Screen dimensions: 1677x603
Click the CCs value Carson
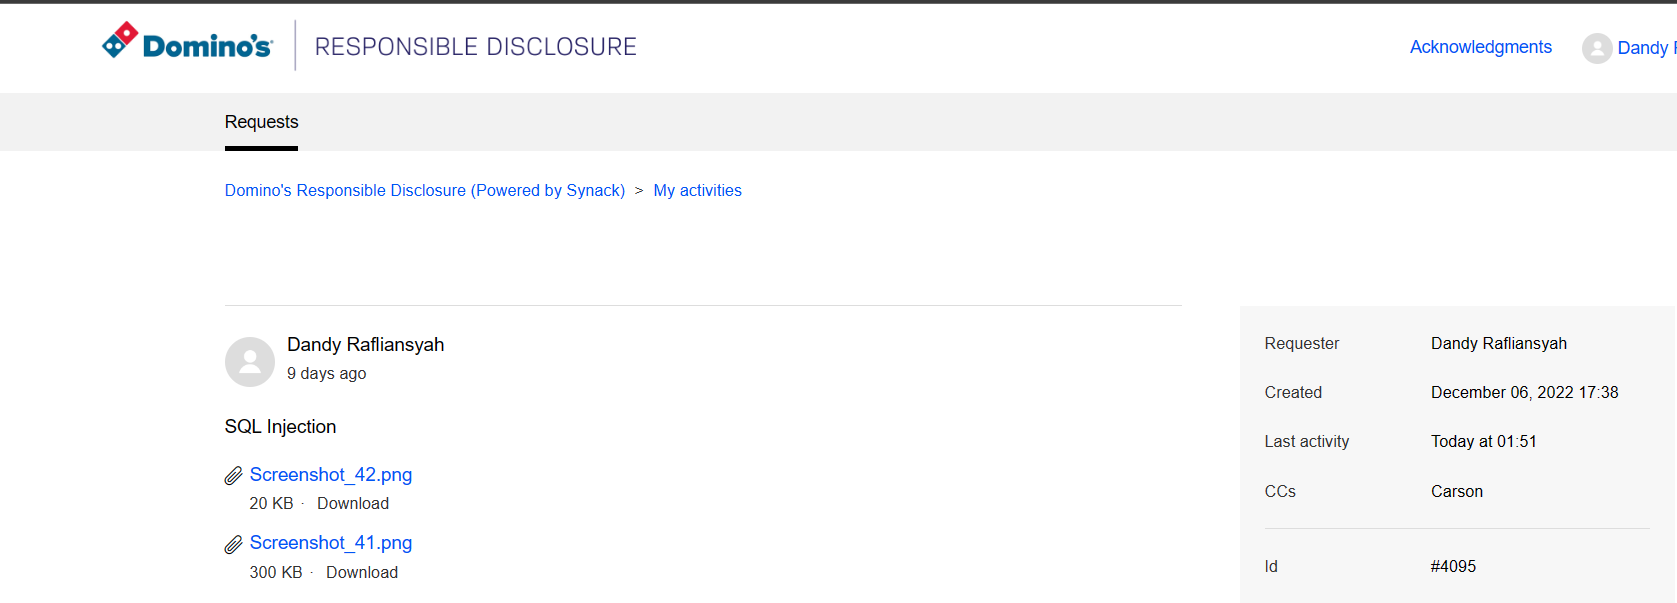pyautogui.click(x=1456, y=492)
